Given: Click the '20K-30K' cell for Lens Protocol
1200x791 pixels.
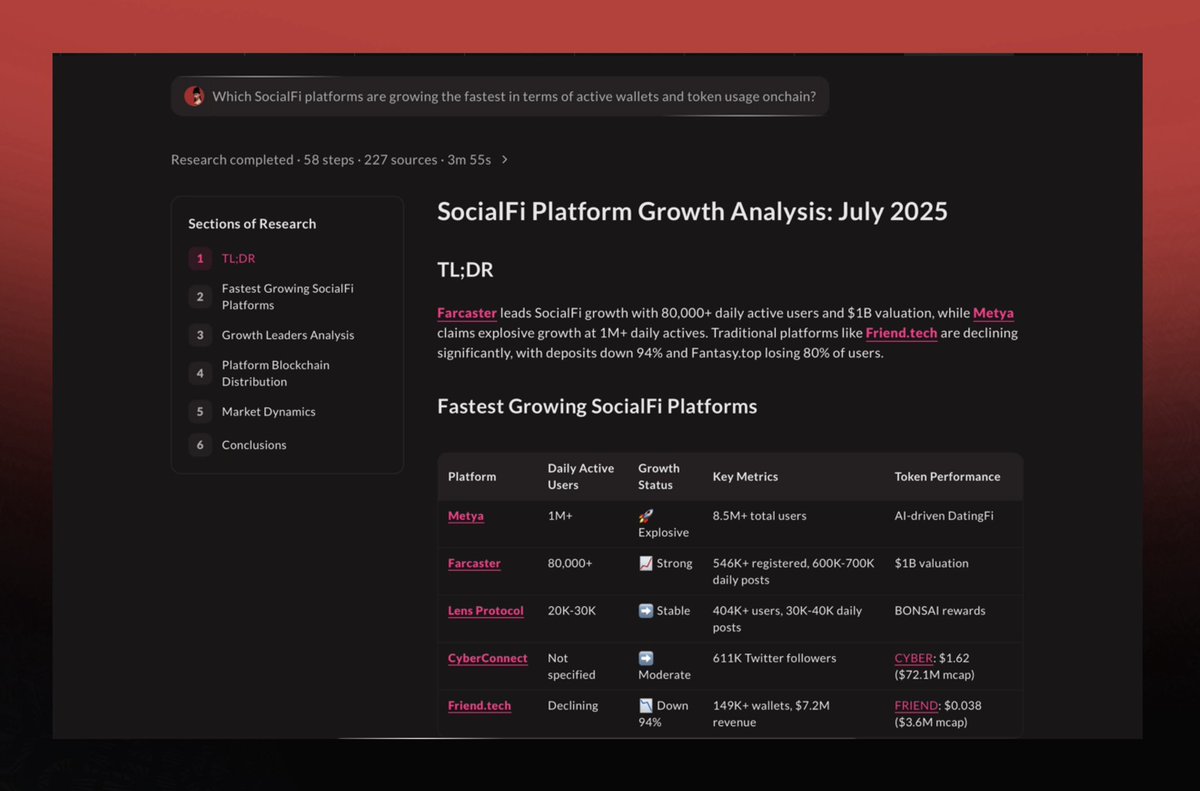Looking at the screenshot, I should point(572,610).
